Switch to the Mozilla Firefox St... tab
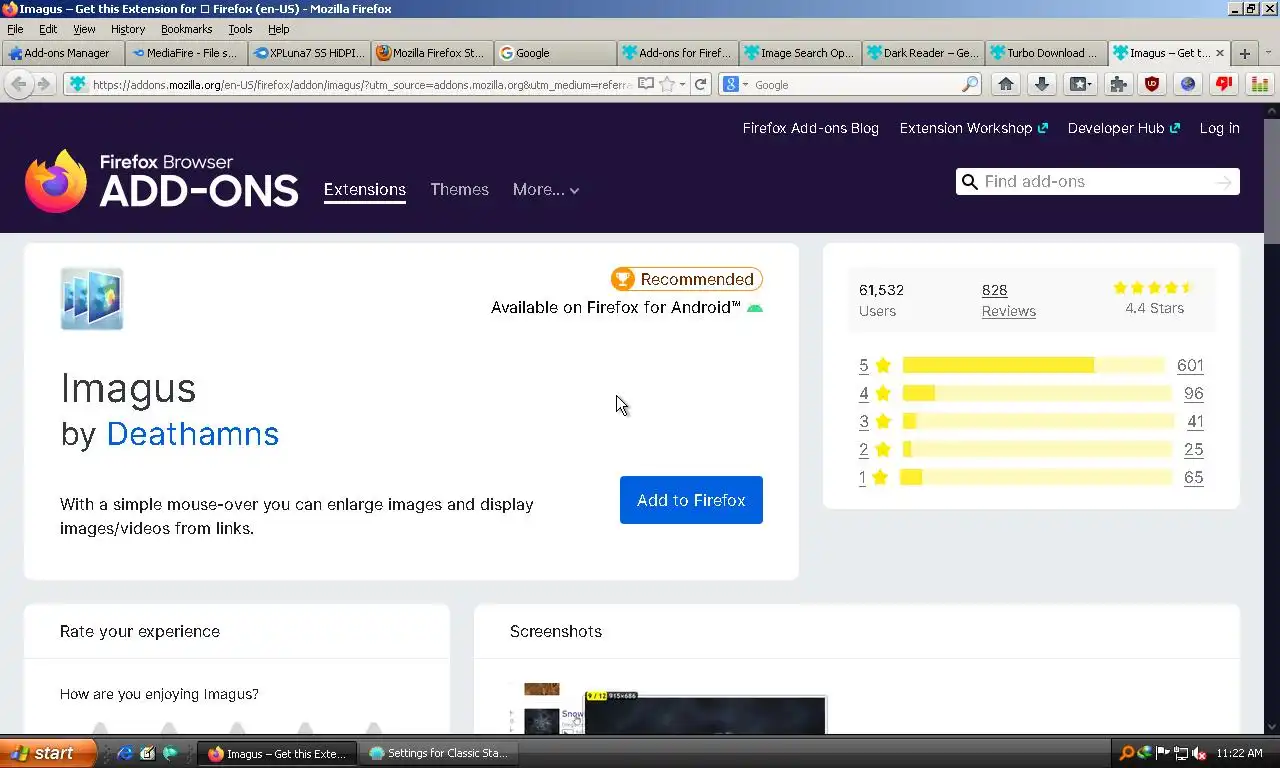 [431, 53]
